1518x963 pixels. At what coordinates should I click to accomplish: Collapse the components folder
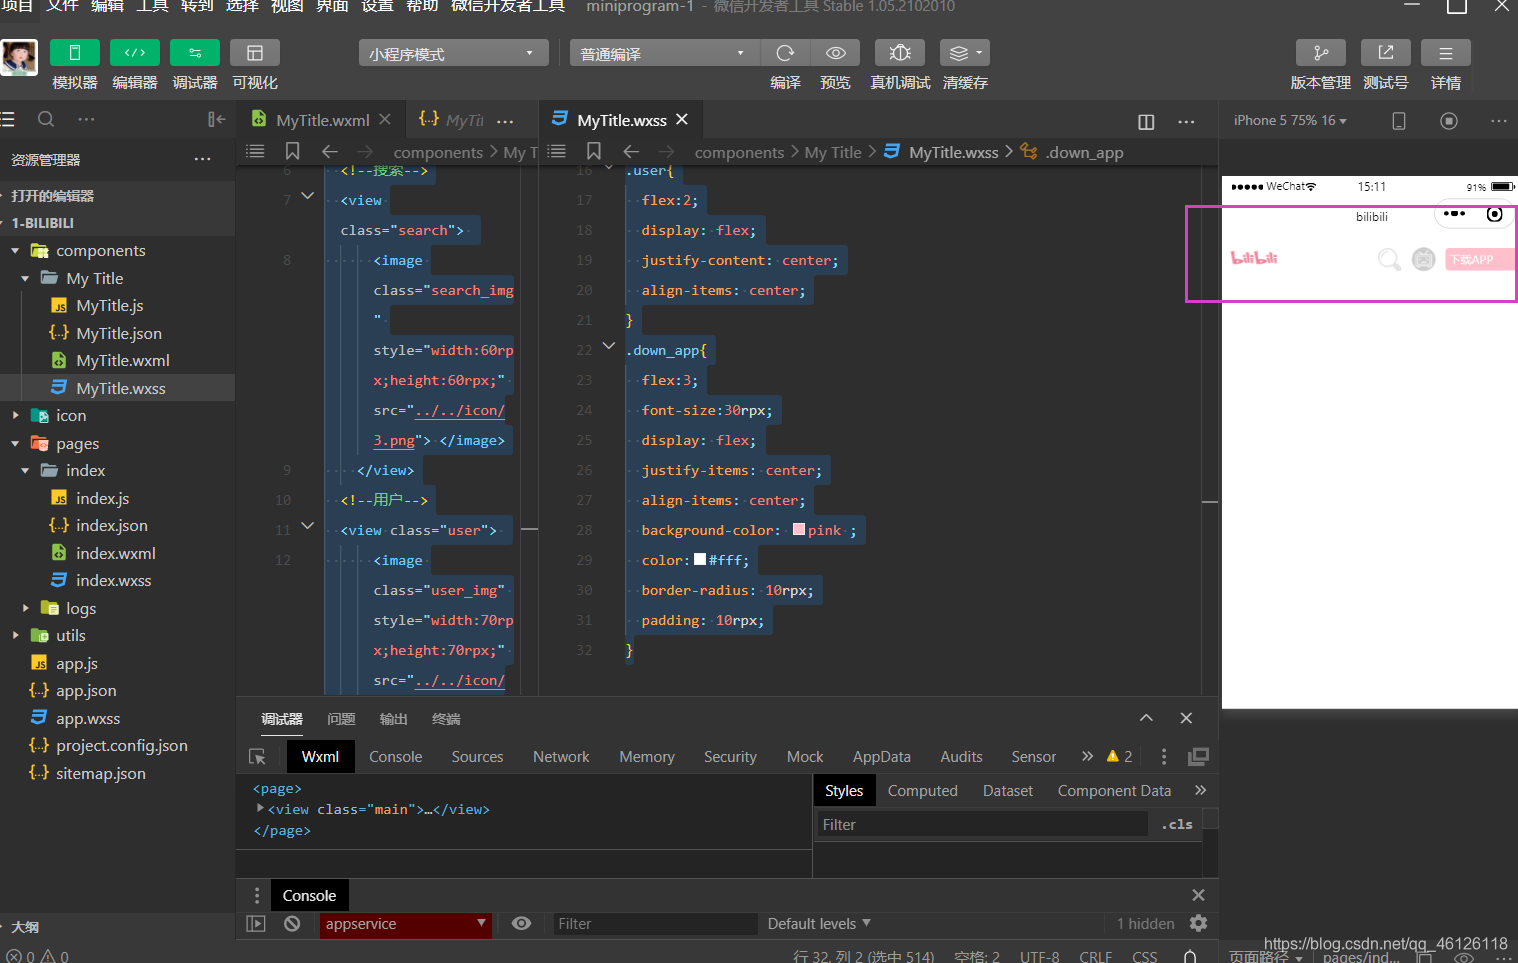pyautogui.click(x=15, y=250)
